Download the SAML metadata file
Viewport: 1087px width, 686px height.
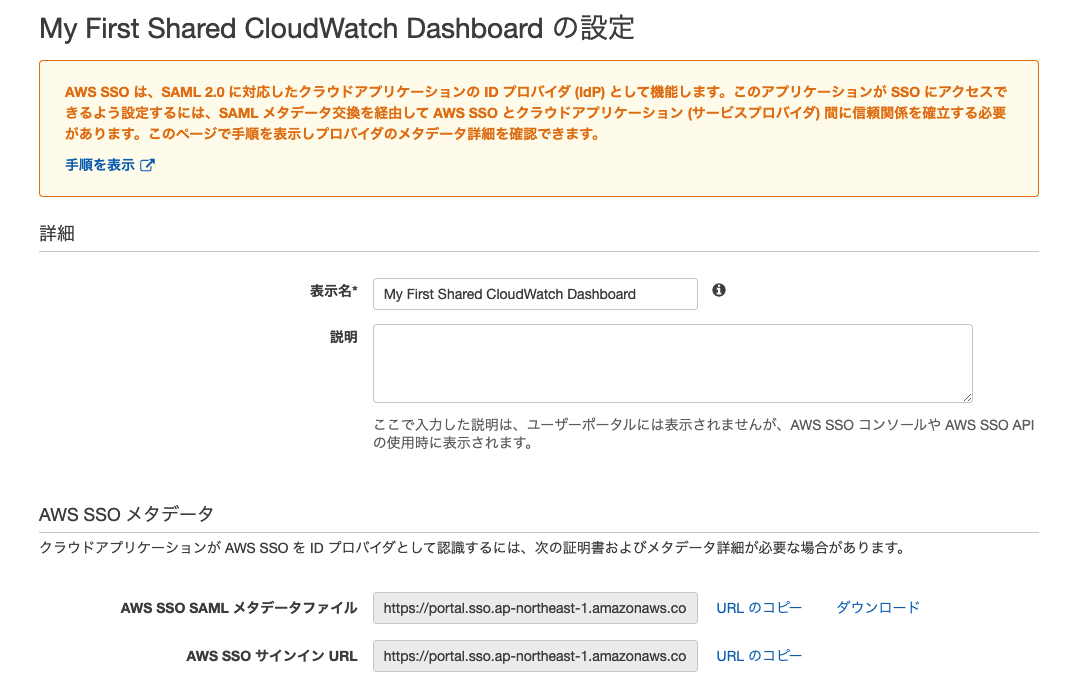click(878, 608)
